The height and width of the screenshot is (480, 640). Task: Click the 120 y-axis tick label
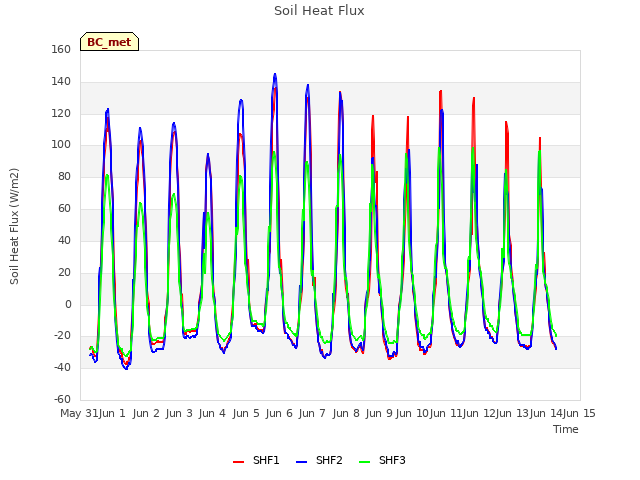click(x=61, y=113)
